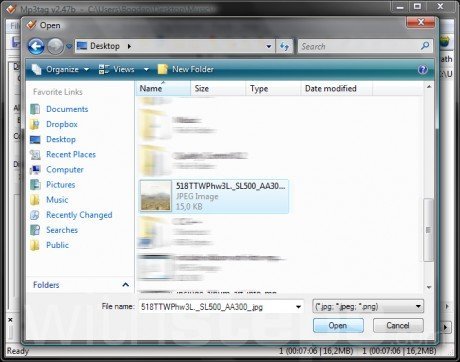Refresh the folder with the refresh icon
The height and width of the screenshot is (362, 460).
tap(284, 46)
